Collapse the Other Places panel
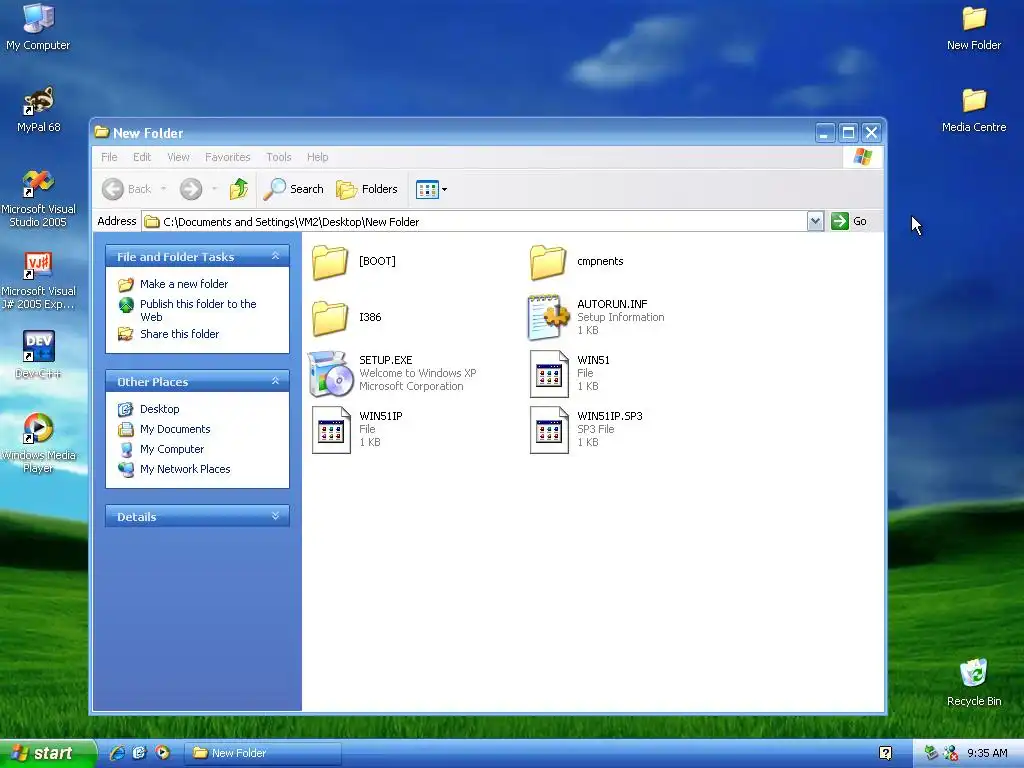This screenshot has width=1024, height=768. (x=276, y=381)
